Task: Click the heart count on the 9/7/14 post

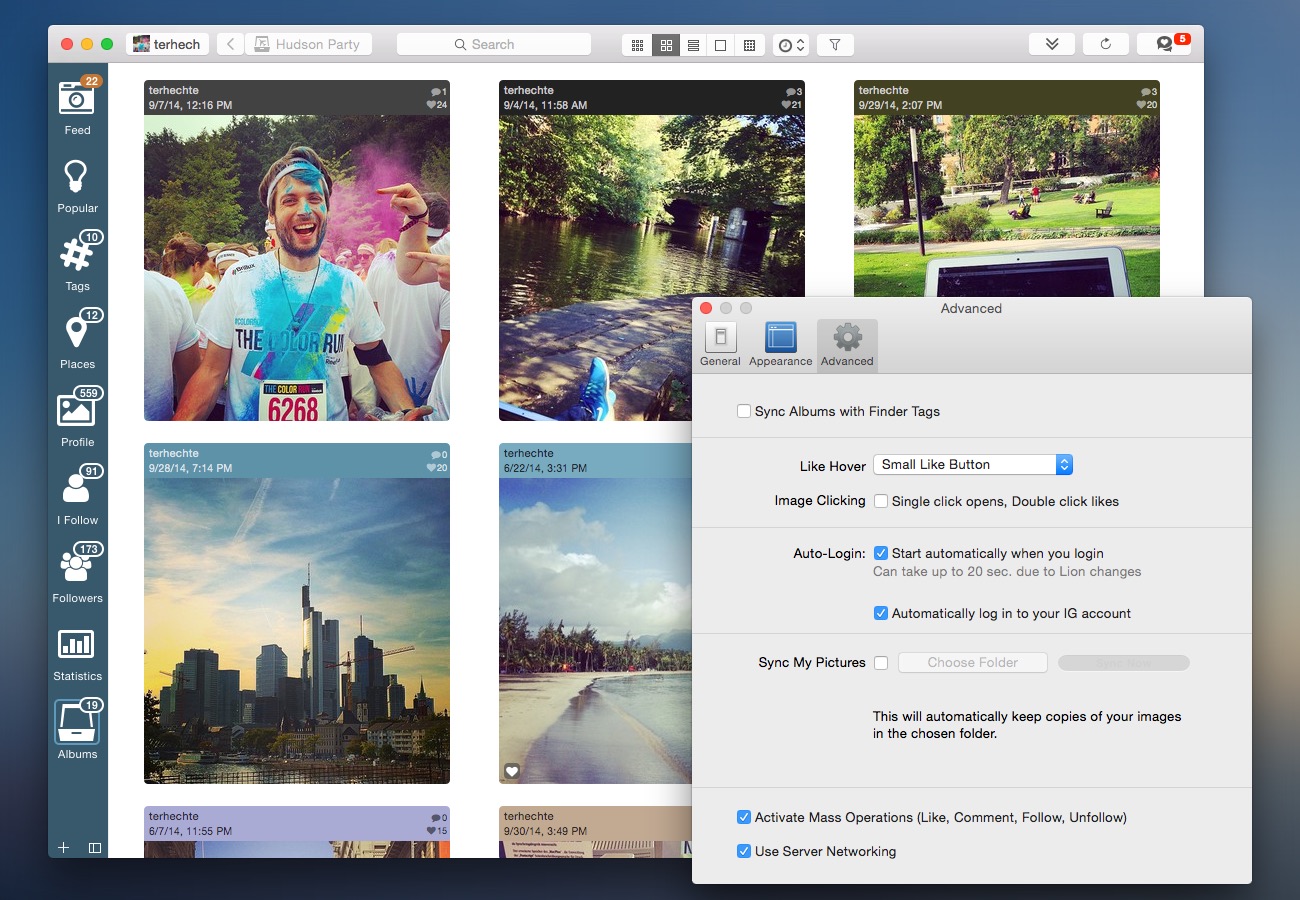Action: [437, 105]
